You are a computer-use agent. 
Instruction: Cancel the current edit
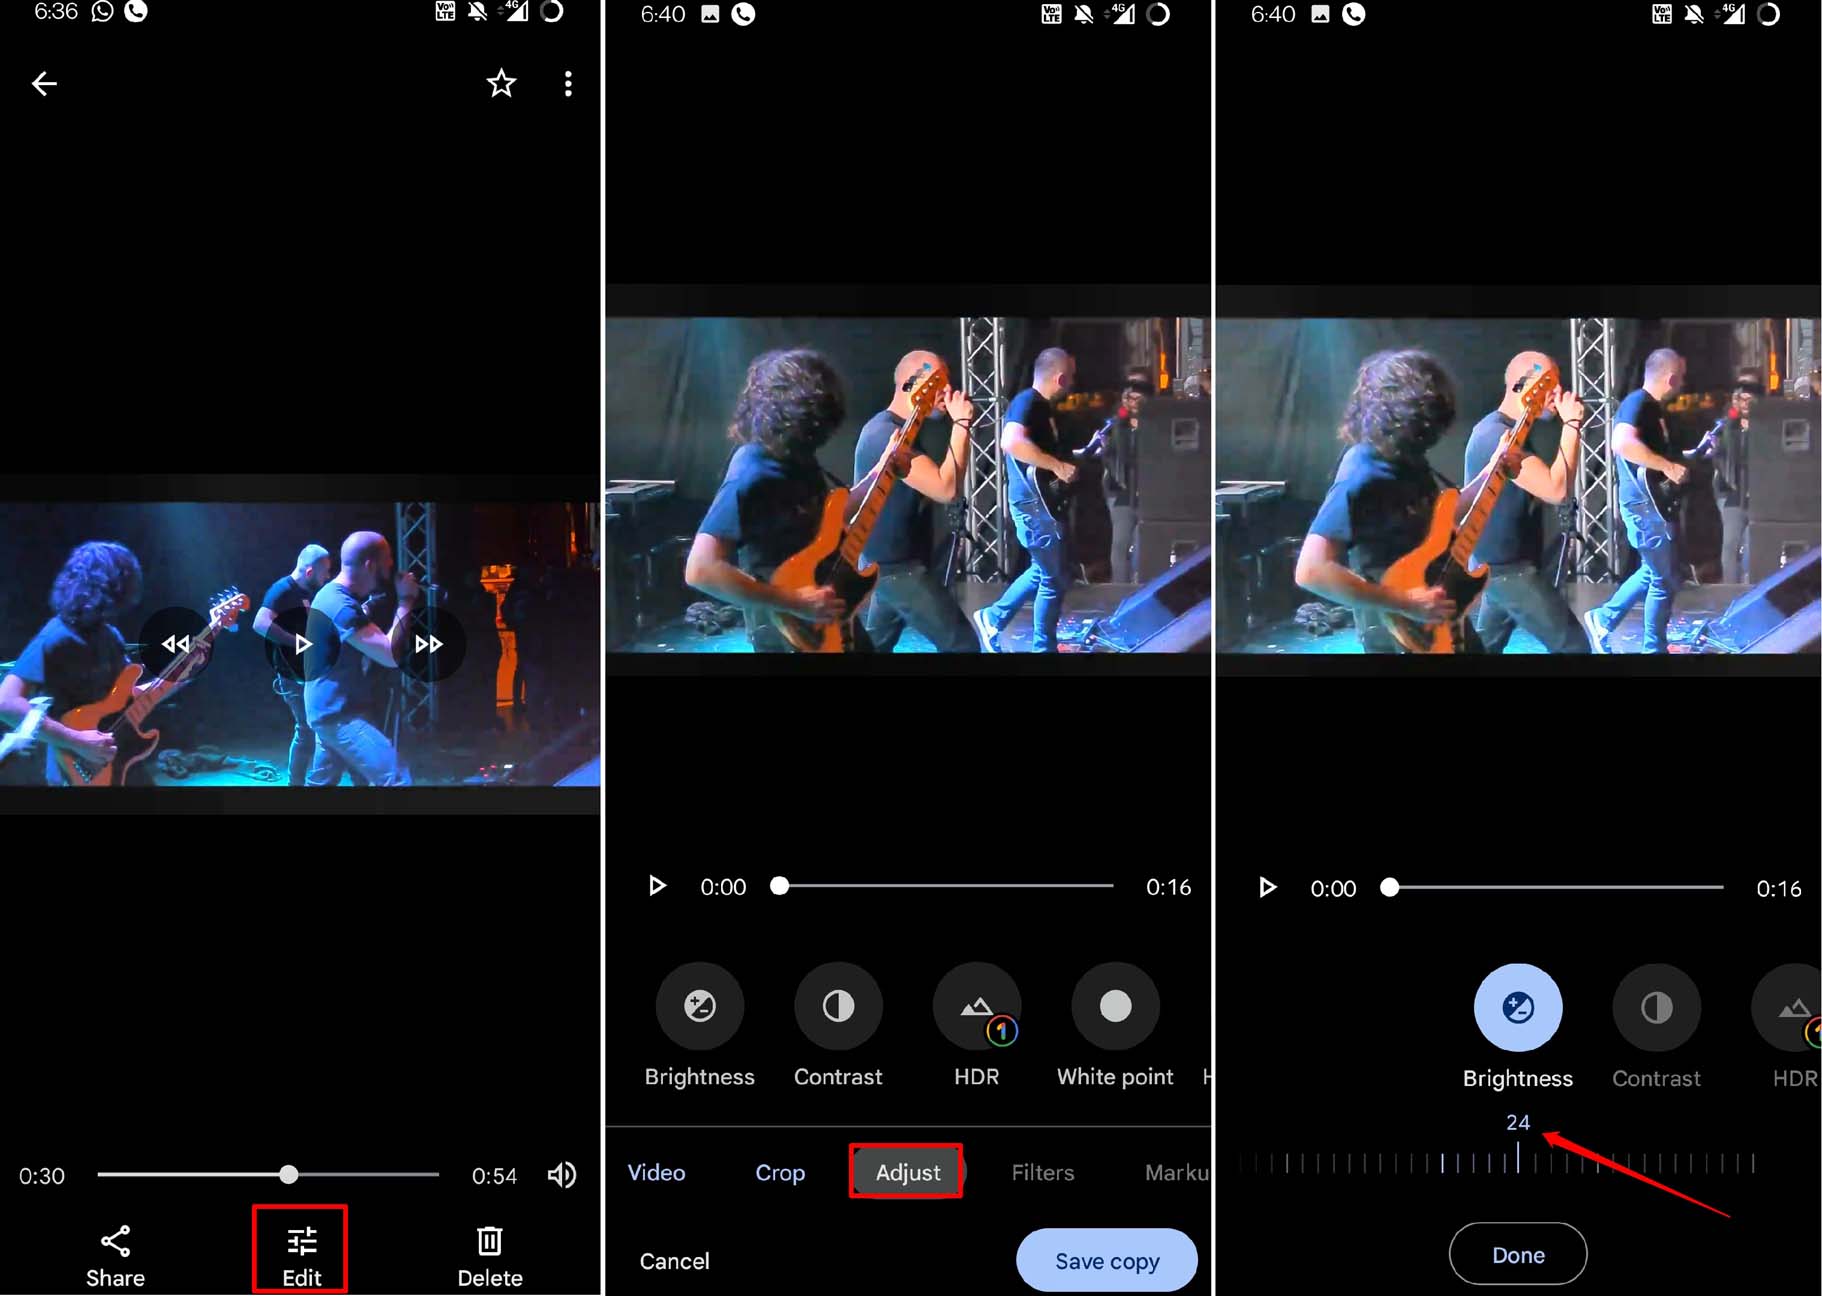click(x=673, y=1260)
